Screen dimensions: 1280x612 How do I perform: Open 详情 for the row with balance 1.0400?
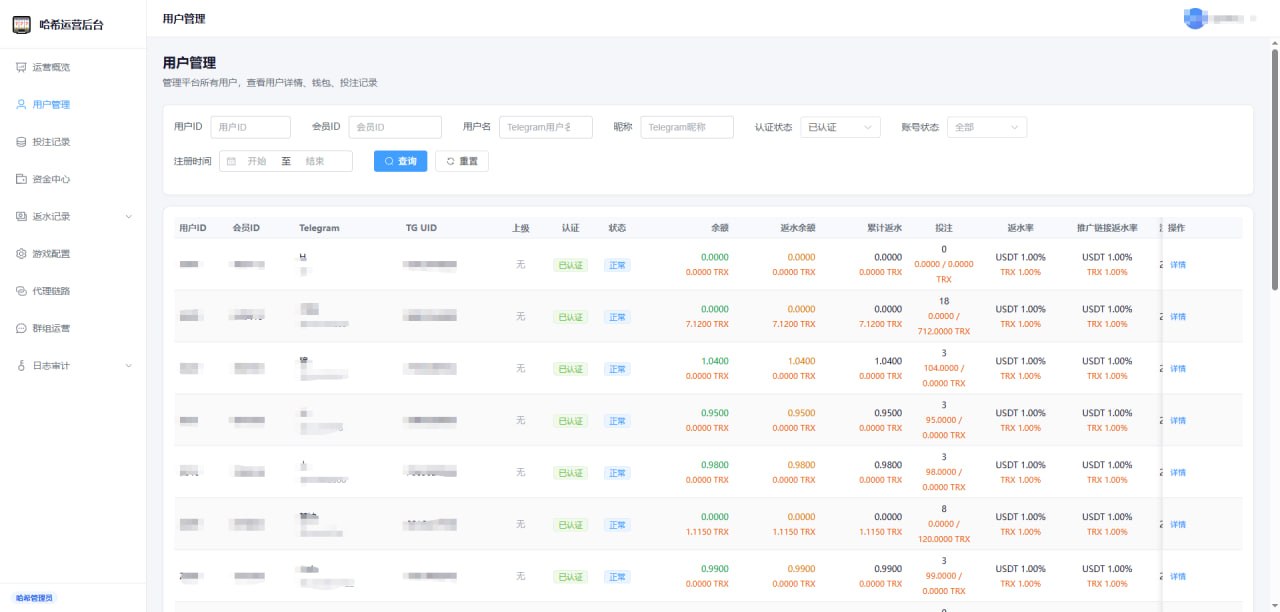pos(1178,369)
